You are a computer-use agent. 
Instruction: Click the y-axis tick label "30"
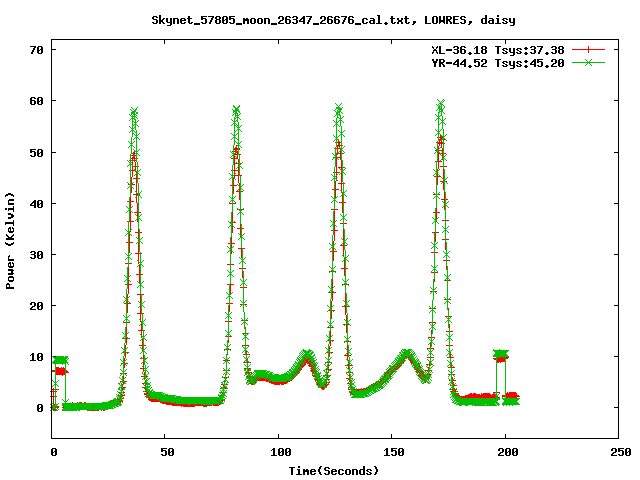36,255
